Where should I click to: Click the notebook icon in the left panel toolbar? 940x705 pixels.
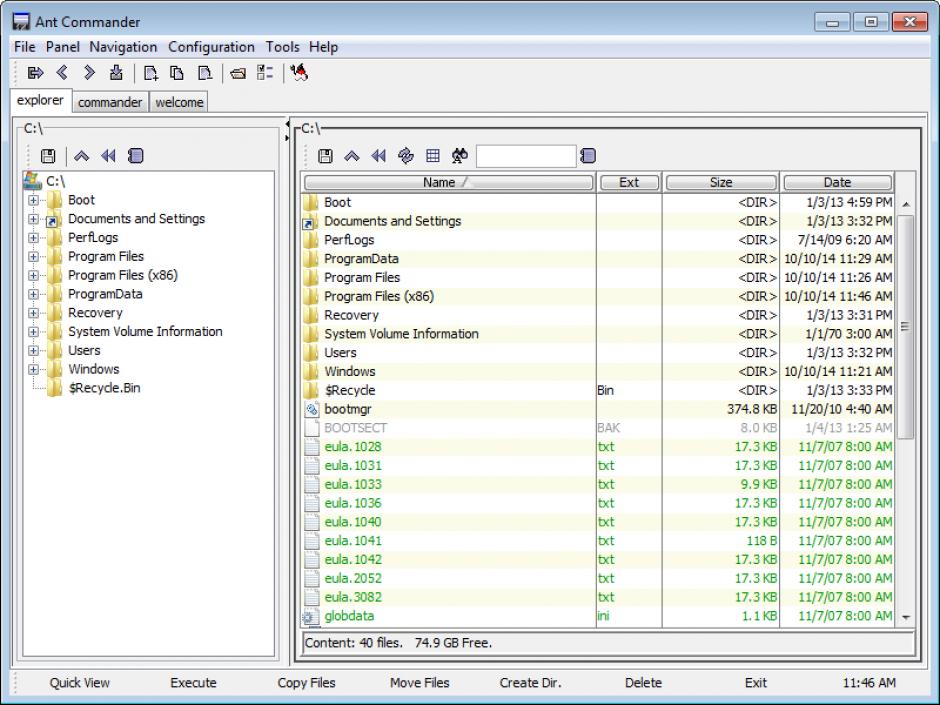[135, 156]
